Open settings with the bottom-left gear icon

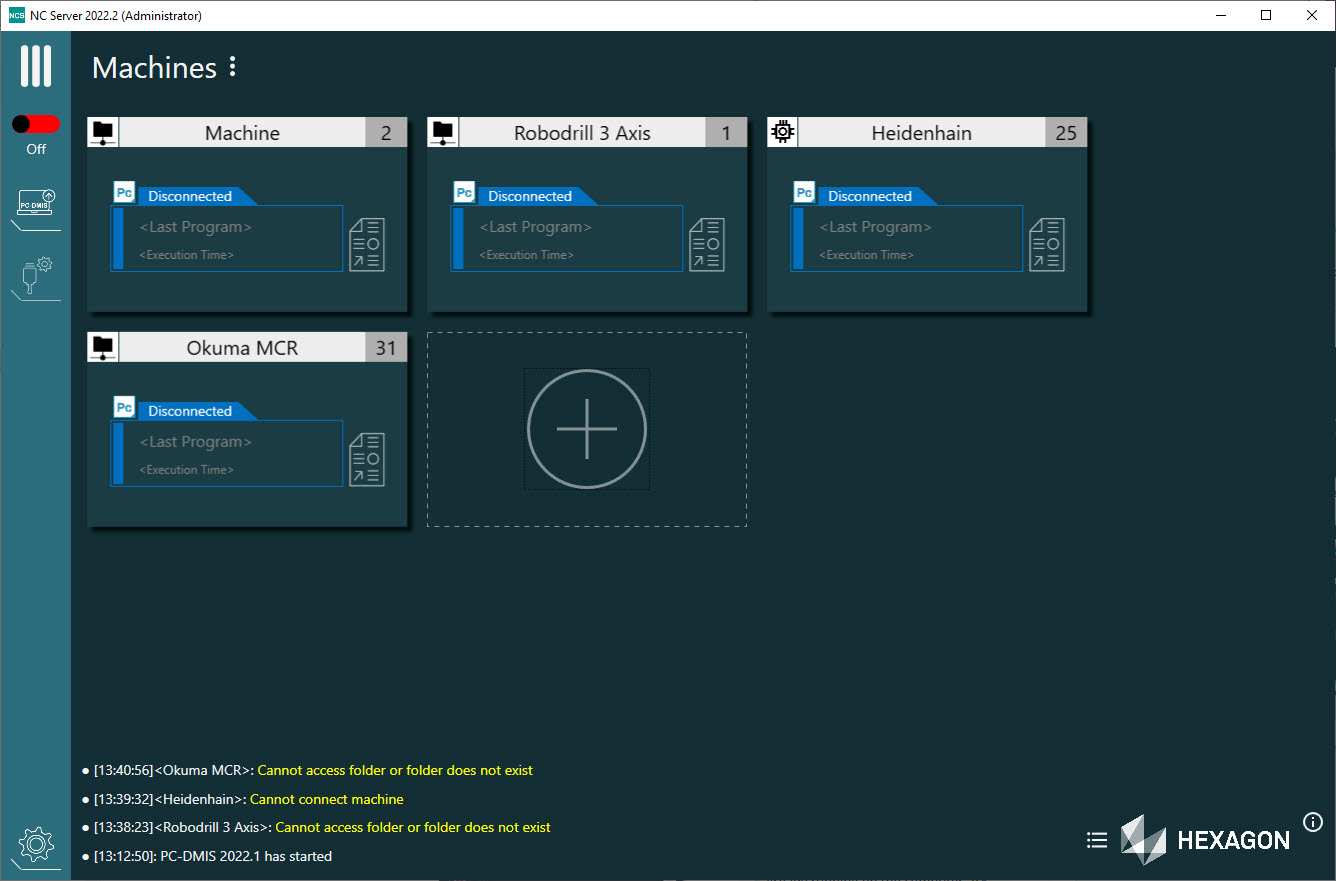click(x=35, y=845)
